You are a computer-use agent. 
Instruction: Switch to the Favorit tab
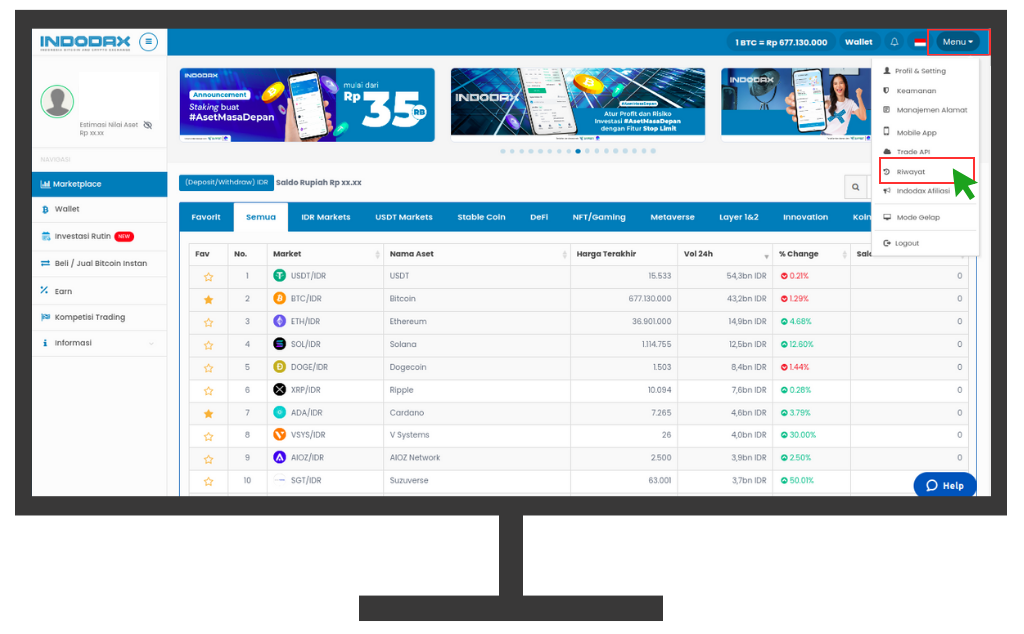click(x=206, y=217)
